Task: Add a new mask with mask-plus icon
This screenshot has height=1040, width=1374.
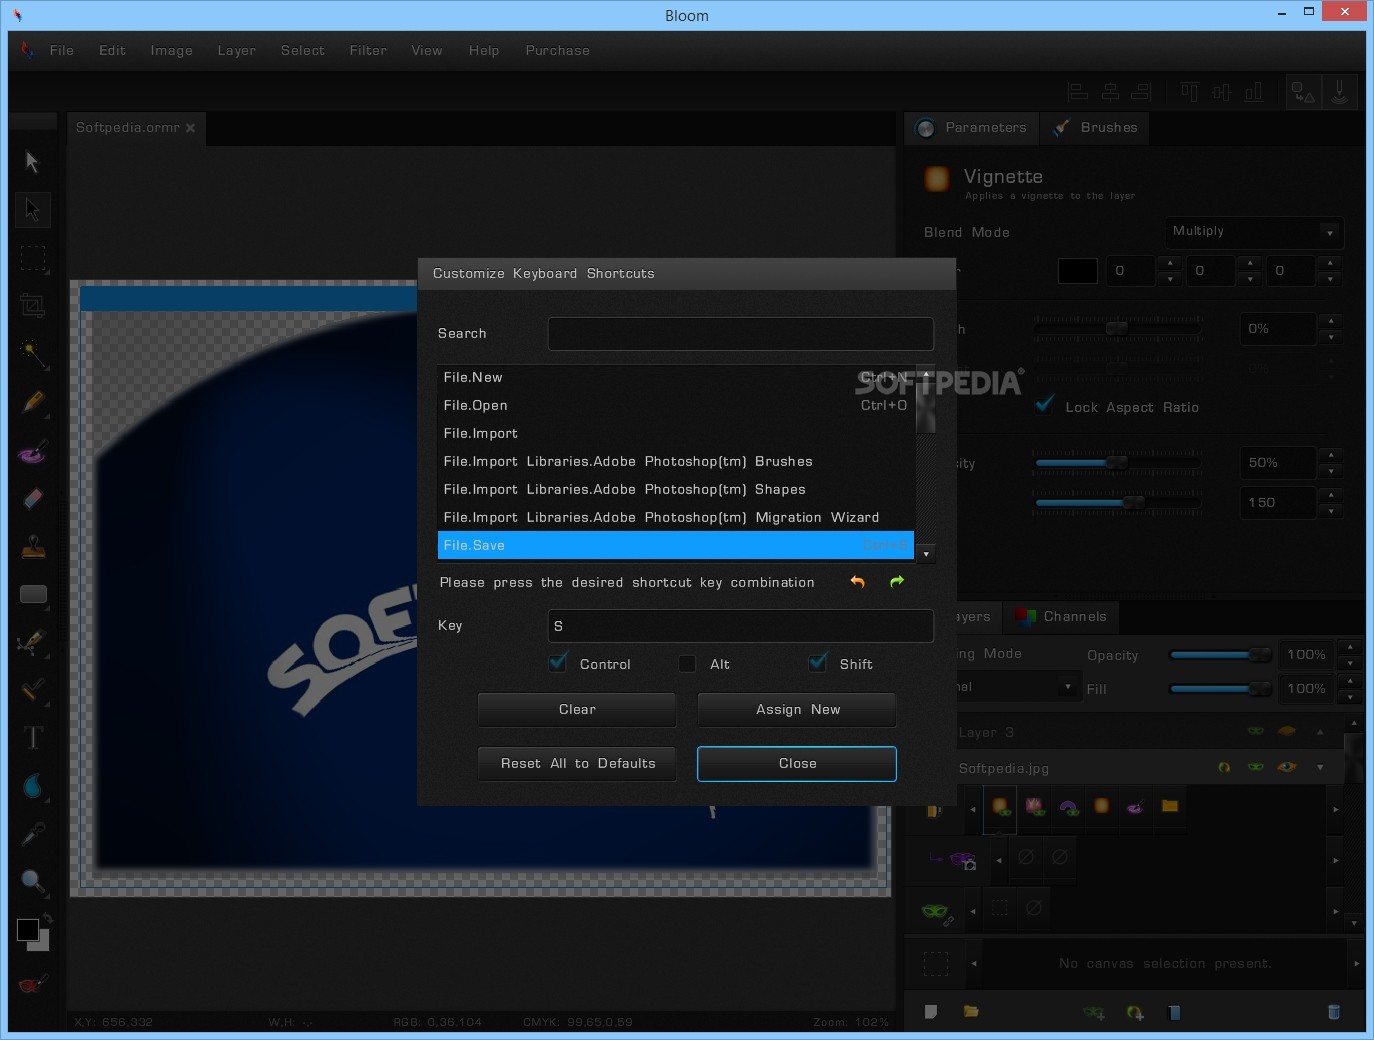Action: coord(1094,1013)
